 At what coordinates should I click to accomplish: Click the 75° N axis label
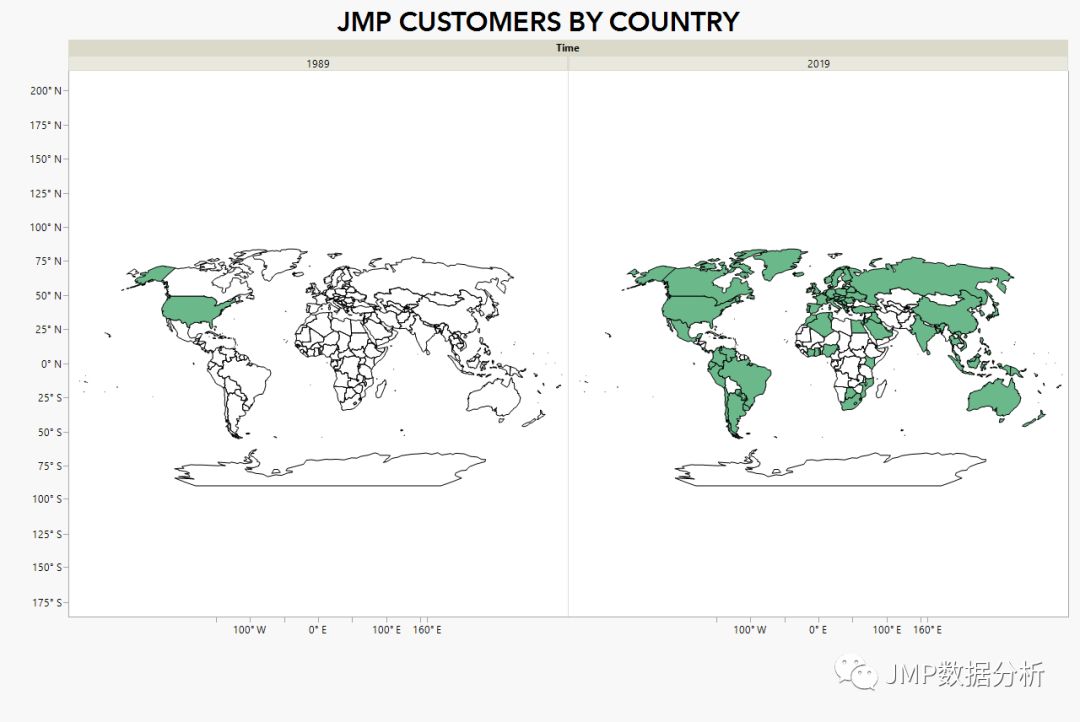pos(48,261)
